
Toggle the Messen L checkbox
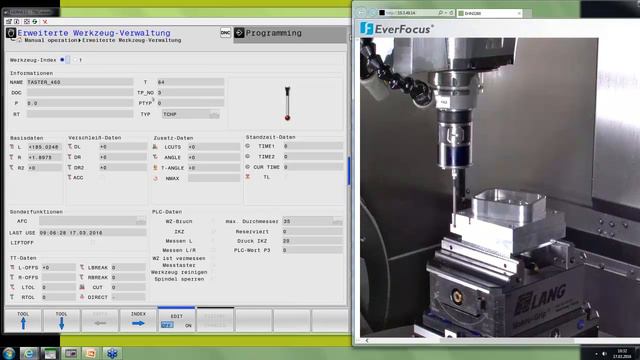tap(213, 241)
